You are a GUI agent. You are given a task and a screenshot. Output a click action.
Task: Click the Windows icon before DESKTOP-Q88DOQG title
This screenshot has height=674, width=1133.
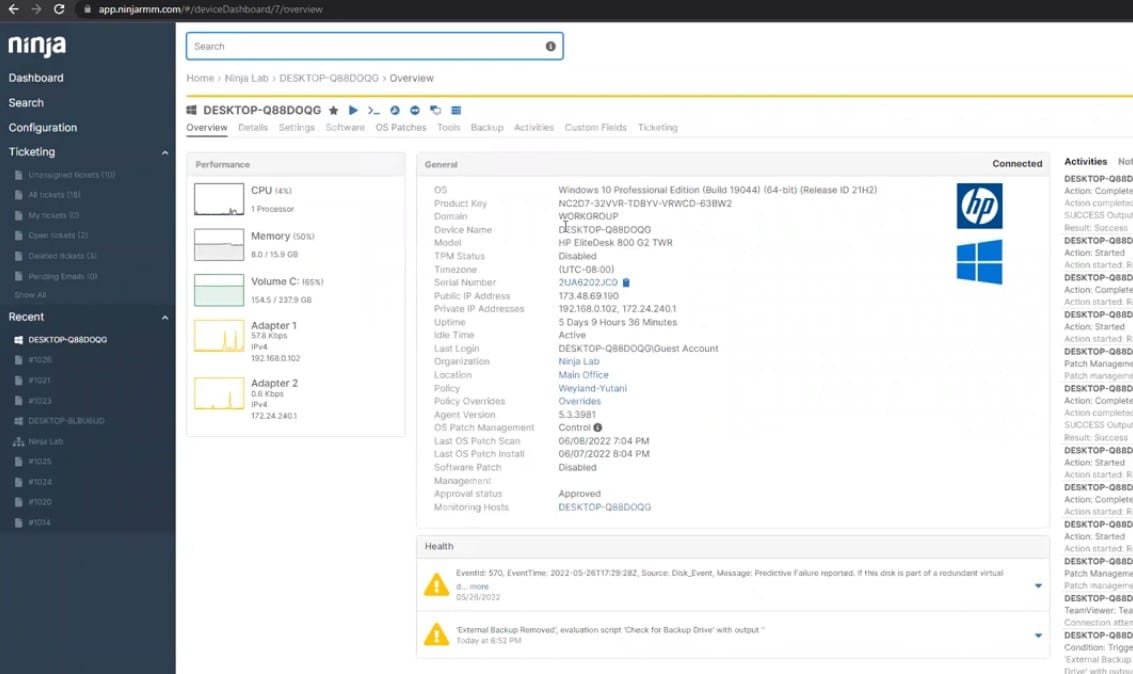191,111
